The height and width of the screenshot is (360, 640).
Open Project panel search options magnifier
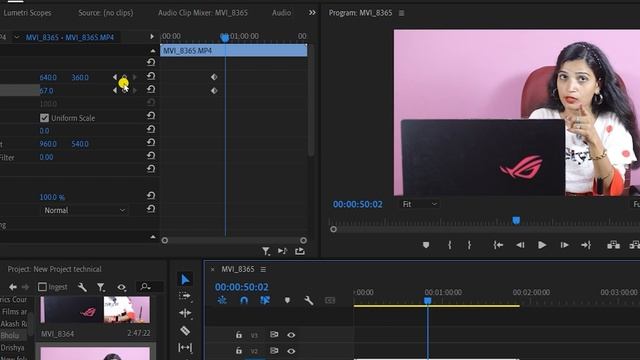(145, 287)
